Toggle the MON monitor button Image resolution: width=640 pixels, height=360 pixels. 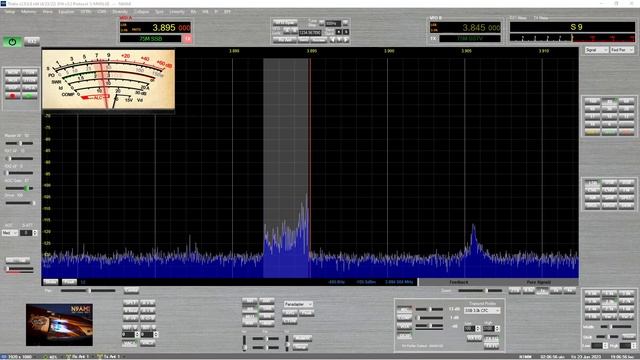[x=13, y=72]
